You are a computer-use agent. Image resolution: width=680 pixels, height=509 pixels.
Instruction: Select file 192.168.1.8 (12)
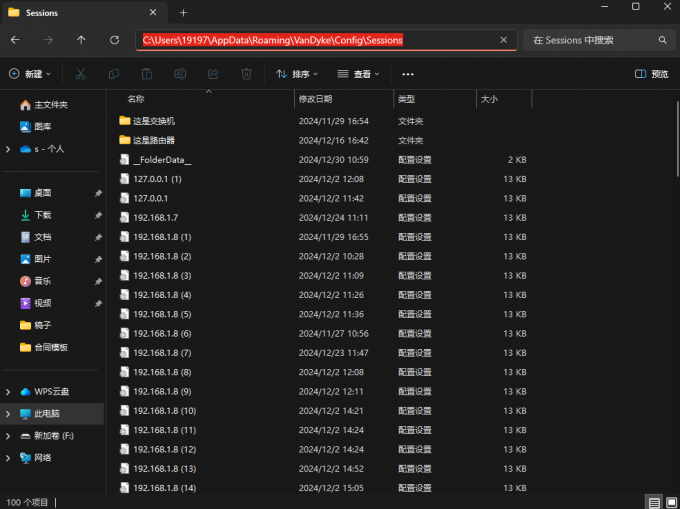pyautogui.click(x=165, y=449)
